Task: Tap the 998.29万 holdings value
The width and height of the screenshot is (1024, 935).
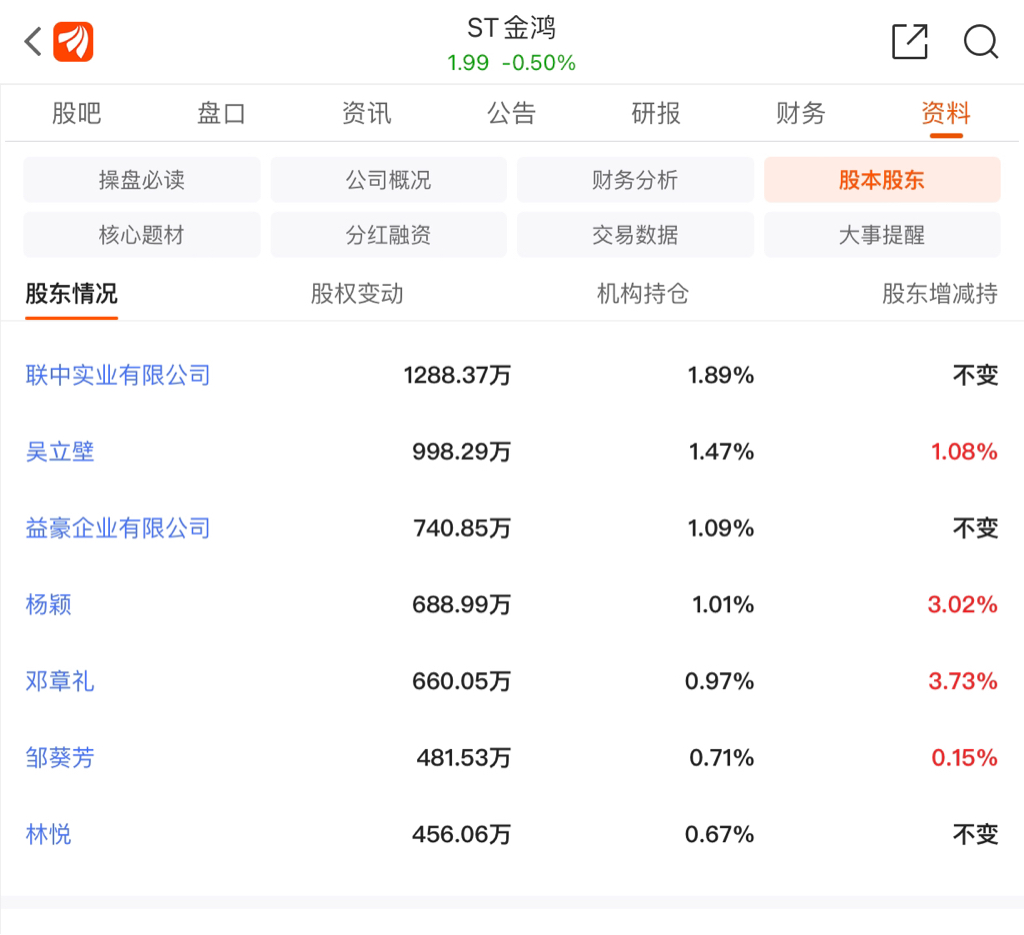Action: [x=462, y=452]
